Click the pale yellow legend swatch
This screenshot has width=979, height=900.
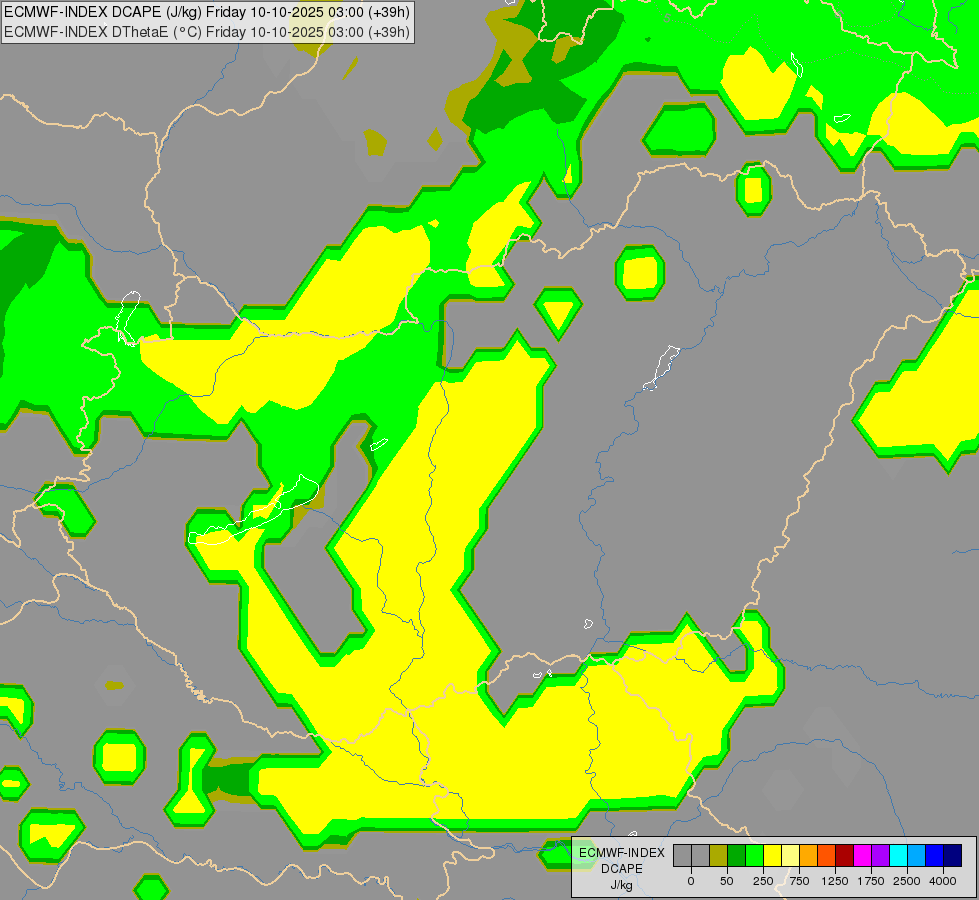click(790, 855)
